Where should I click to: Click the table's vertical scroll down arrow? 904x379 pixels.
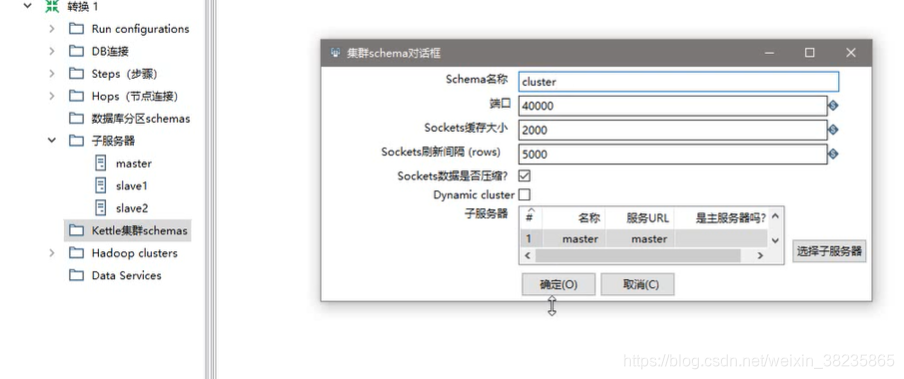[x=775, y=241]
